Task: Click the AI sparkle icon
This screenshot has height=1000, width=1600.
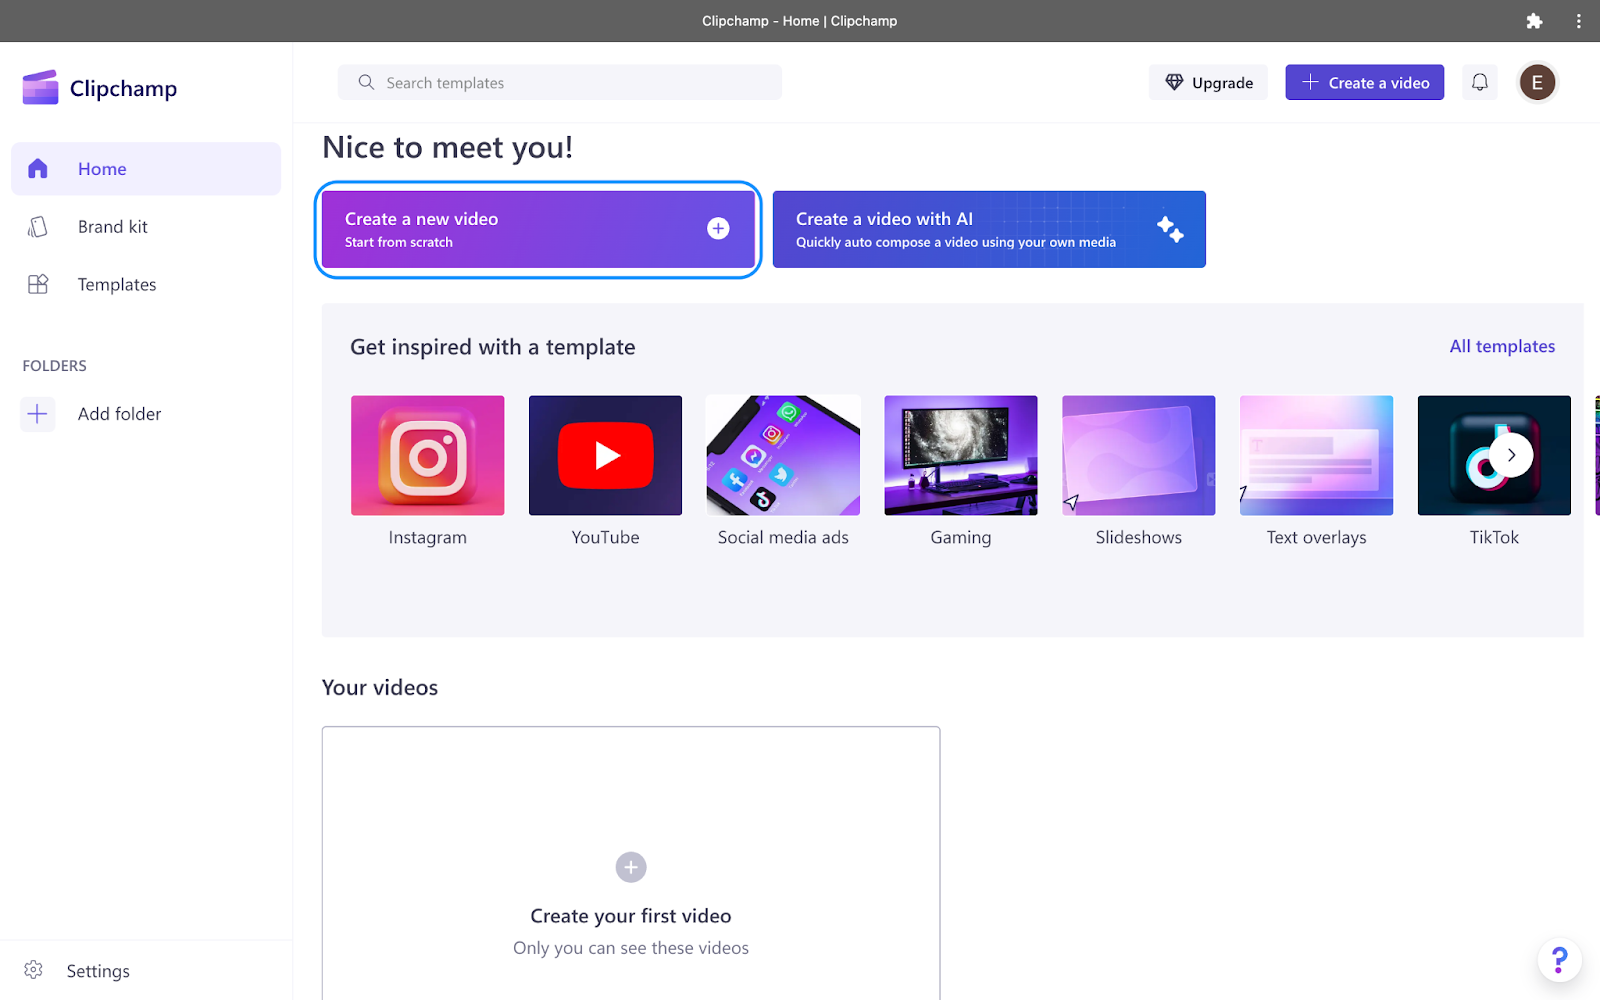Action: (x=1170, y=229)
